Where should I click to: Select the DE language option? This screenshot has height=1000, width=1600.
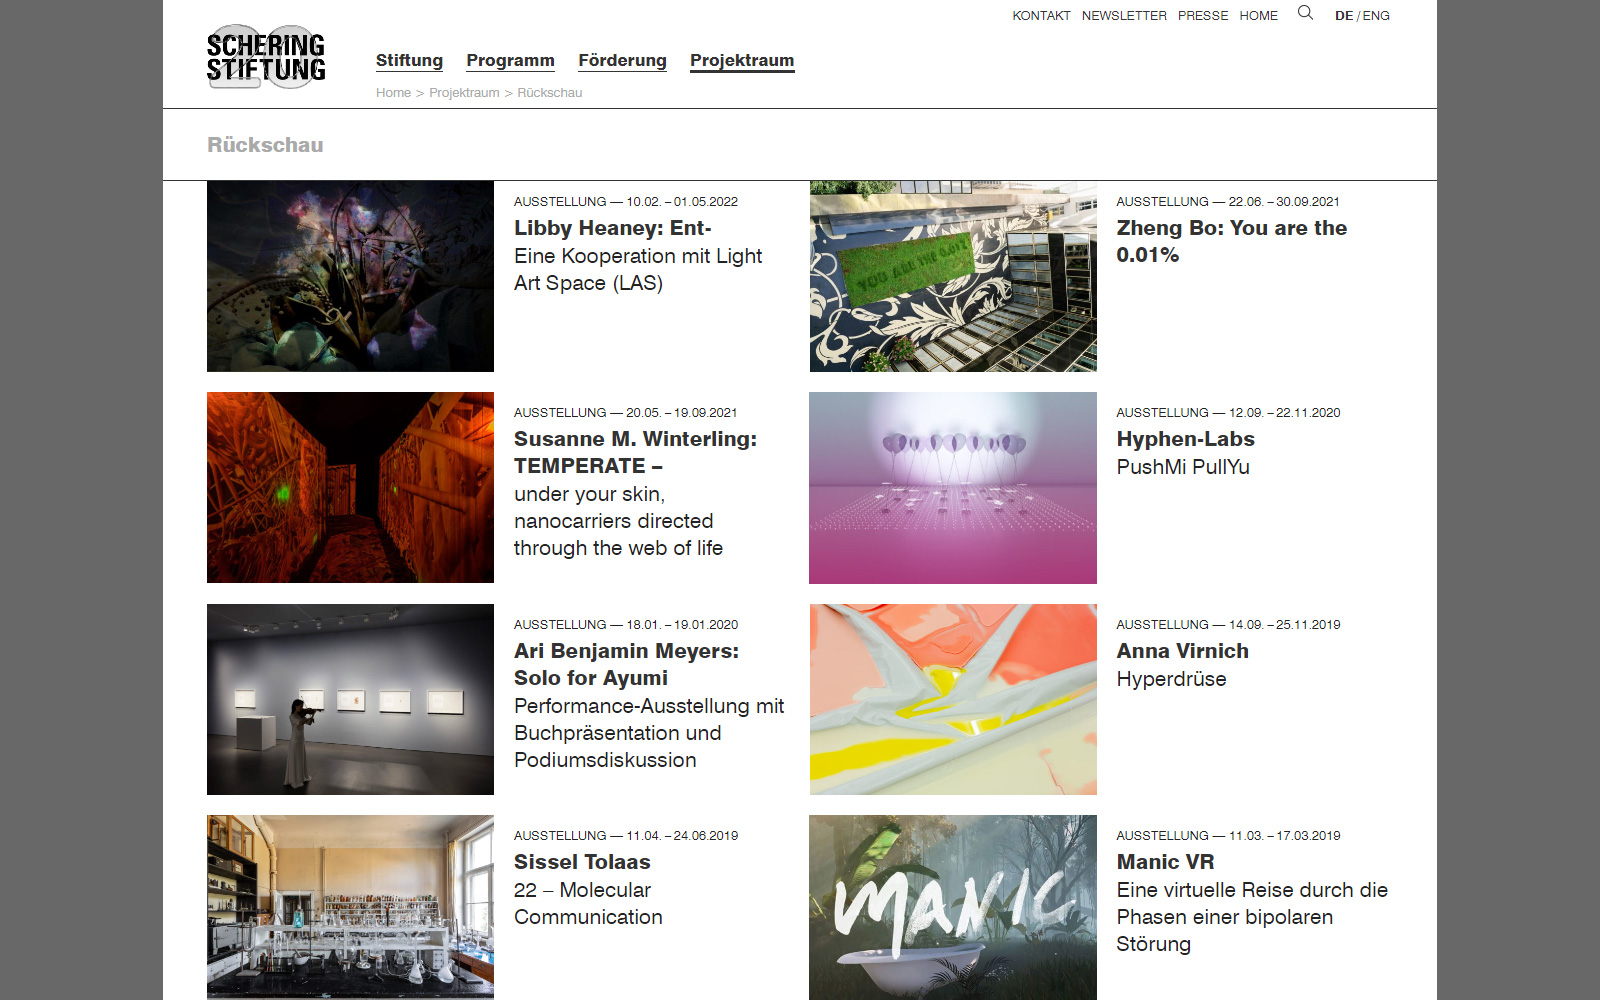click(x=1343, y=16)
